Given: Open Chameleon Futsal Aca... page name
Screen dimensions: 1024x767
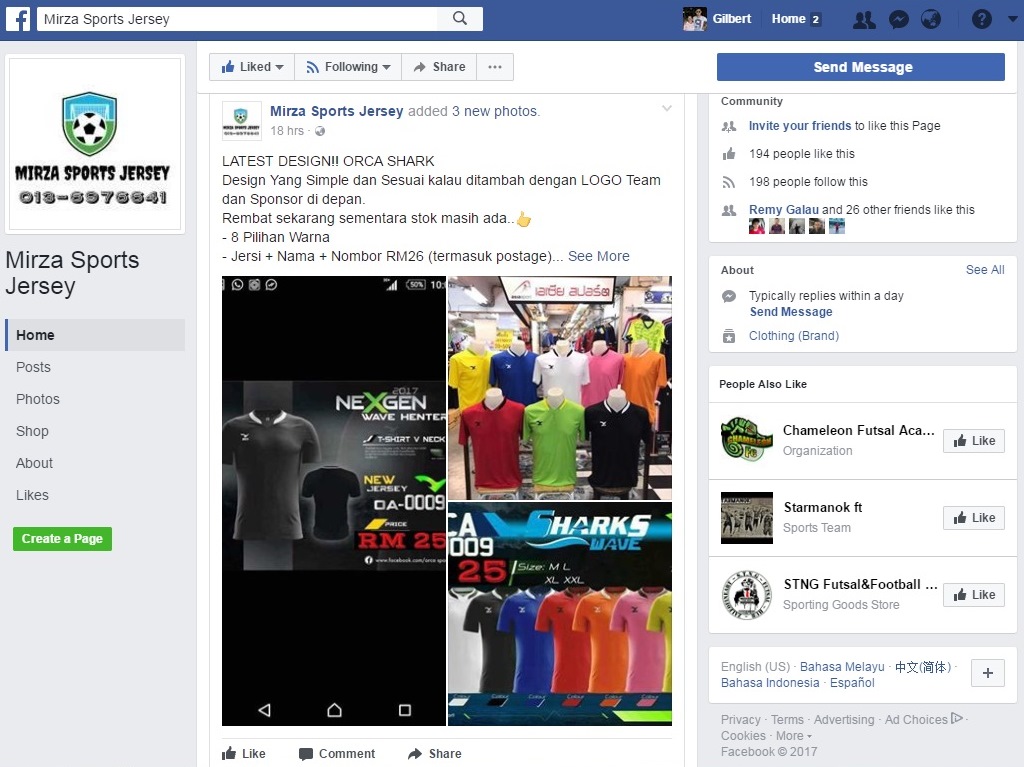Looking at the screenshot, I should pos(859,431).
